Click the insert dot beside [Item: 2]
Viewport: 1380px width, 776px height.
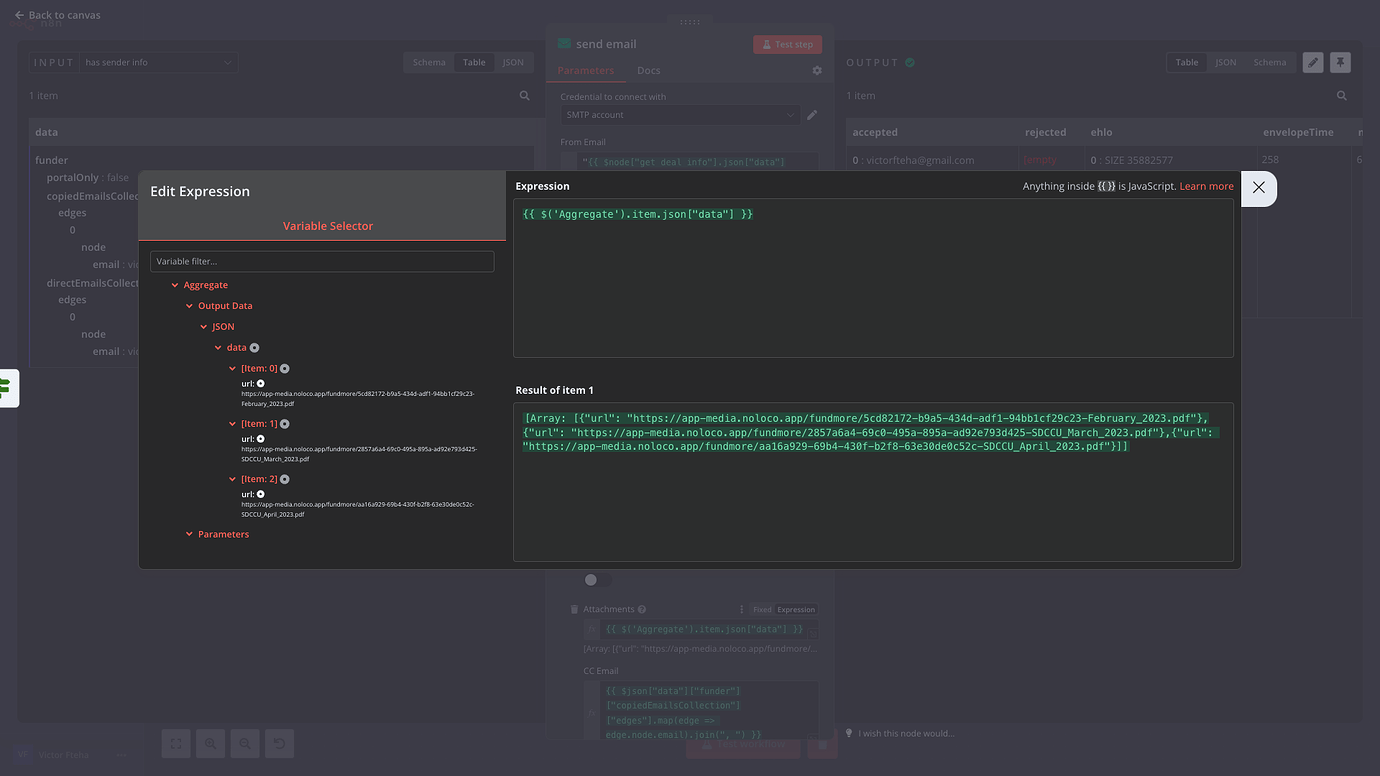(x=285, y=479)
